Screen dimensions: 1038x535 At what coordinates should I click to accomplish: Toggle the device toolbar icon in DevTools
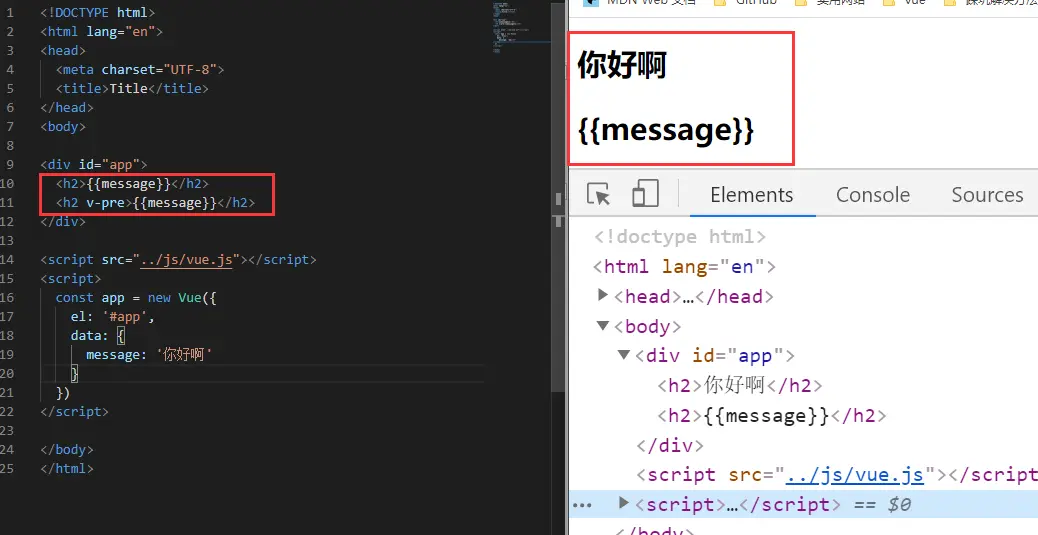pyautogui.click(x=645, y=194)
